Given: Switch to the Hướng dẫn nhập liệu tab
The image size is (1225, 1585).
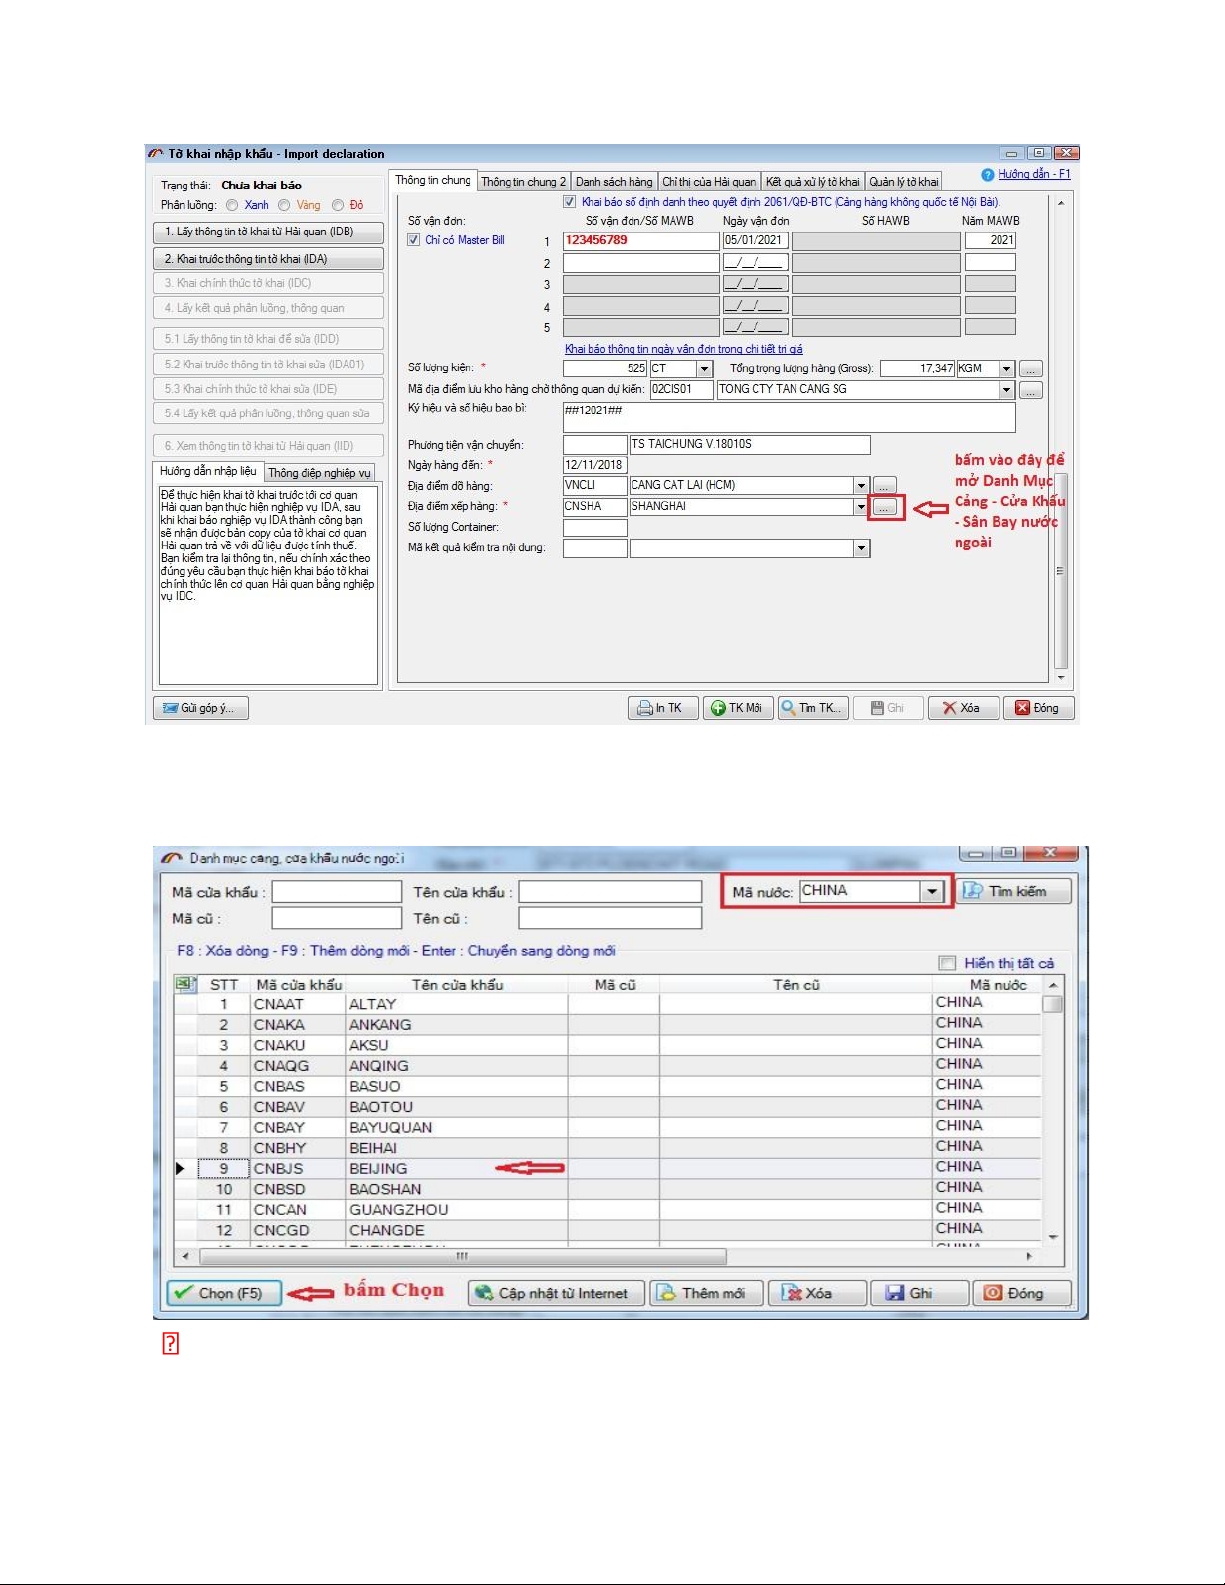Looking at the screenshot, I should pos(208,471).
